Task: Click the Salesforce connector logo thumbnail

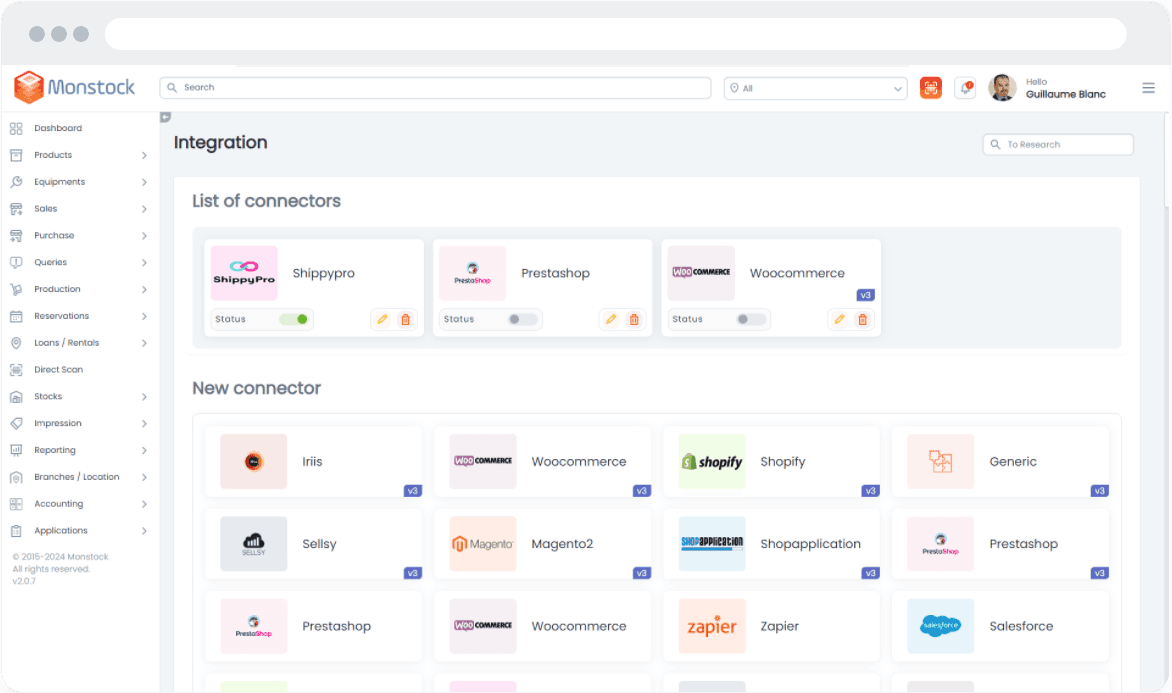Action: 940,626
